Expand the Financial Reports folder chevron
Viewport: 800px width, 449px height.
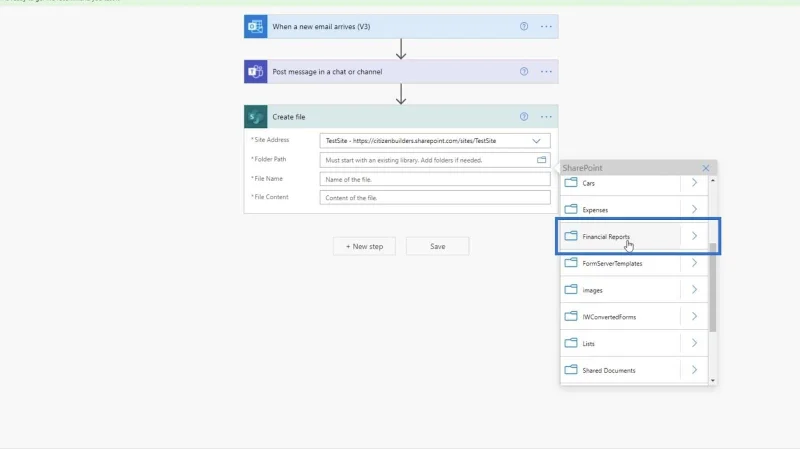694,236
